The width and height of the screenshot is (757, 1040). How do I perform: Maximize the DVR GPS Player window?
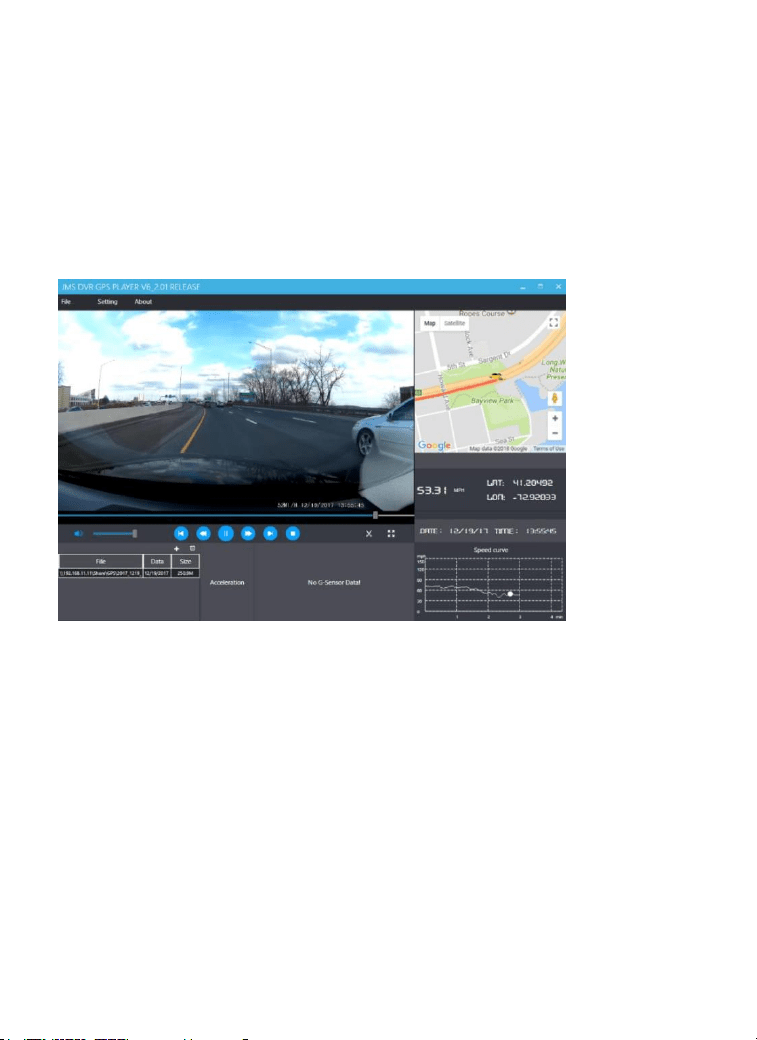pyautogui.click(x=540, y=287)
